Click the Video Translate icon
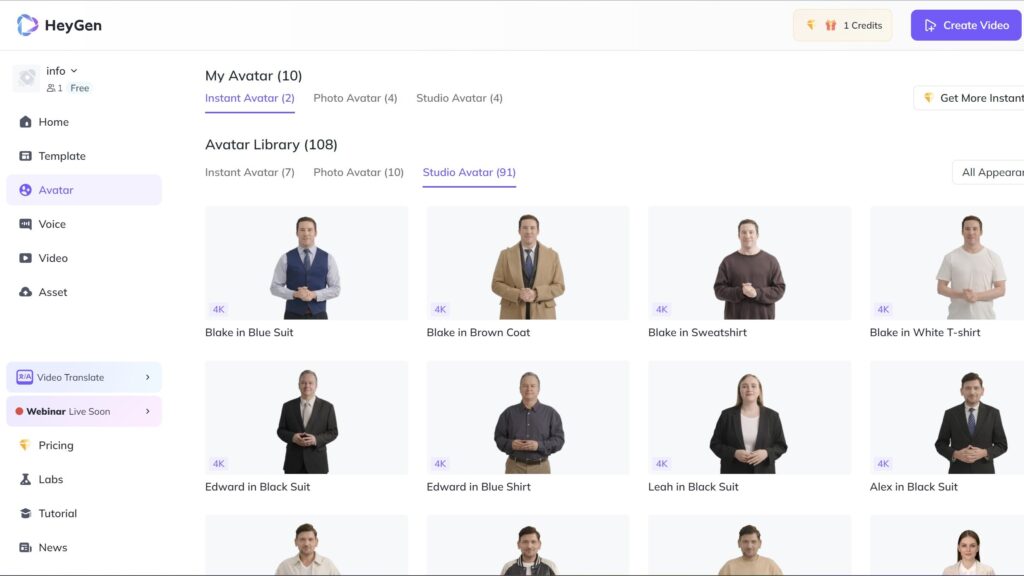The height and width of the screenshot is (576, 1024). point(25,377)
